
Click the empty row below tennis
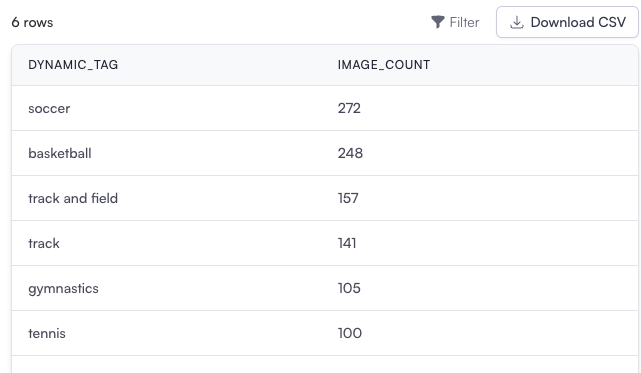325,364
